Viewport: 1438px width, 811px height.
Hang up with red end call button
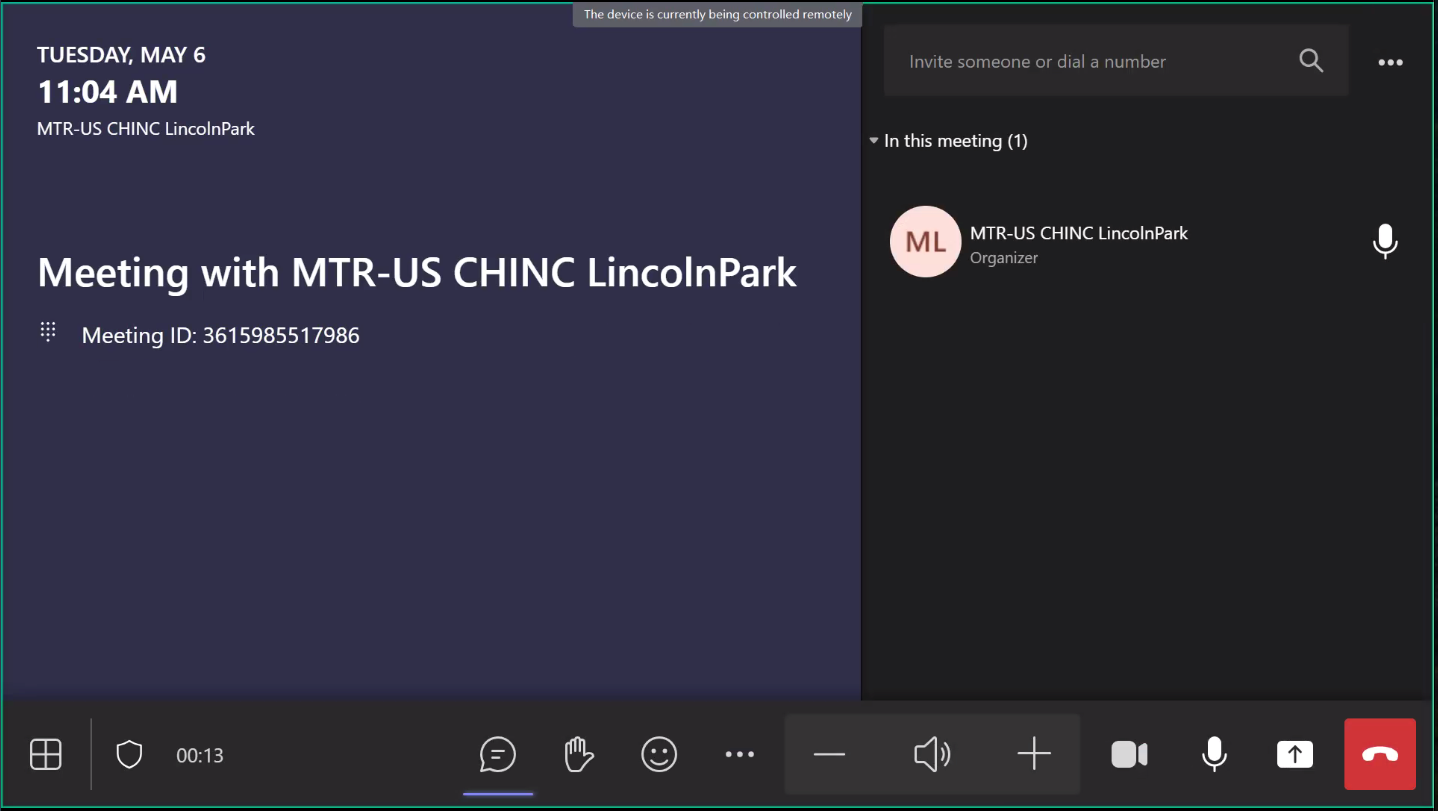click(x=1380, y=754)
